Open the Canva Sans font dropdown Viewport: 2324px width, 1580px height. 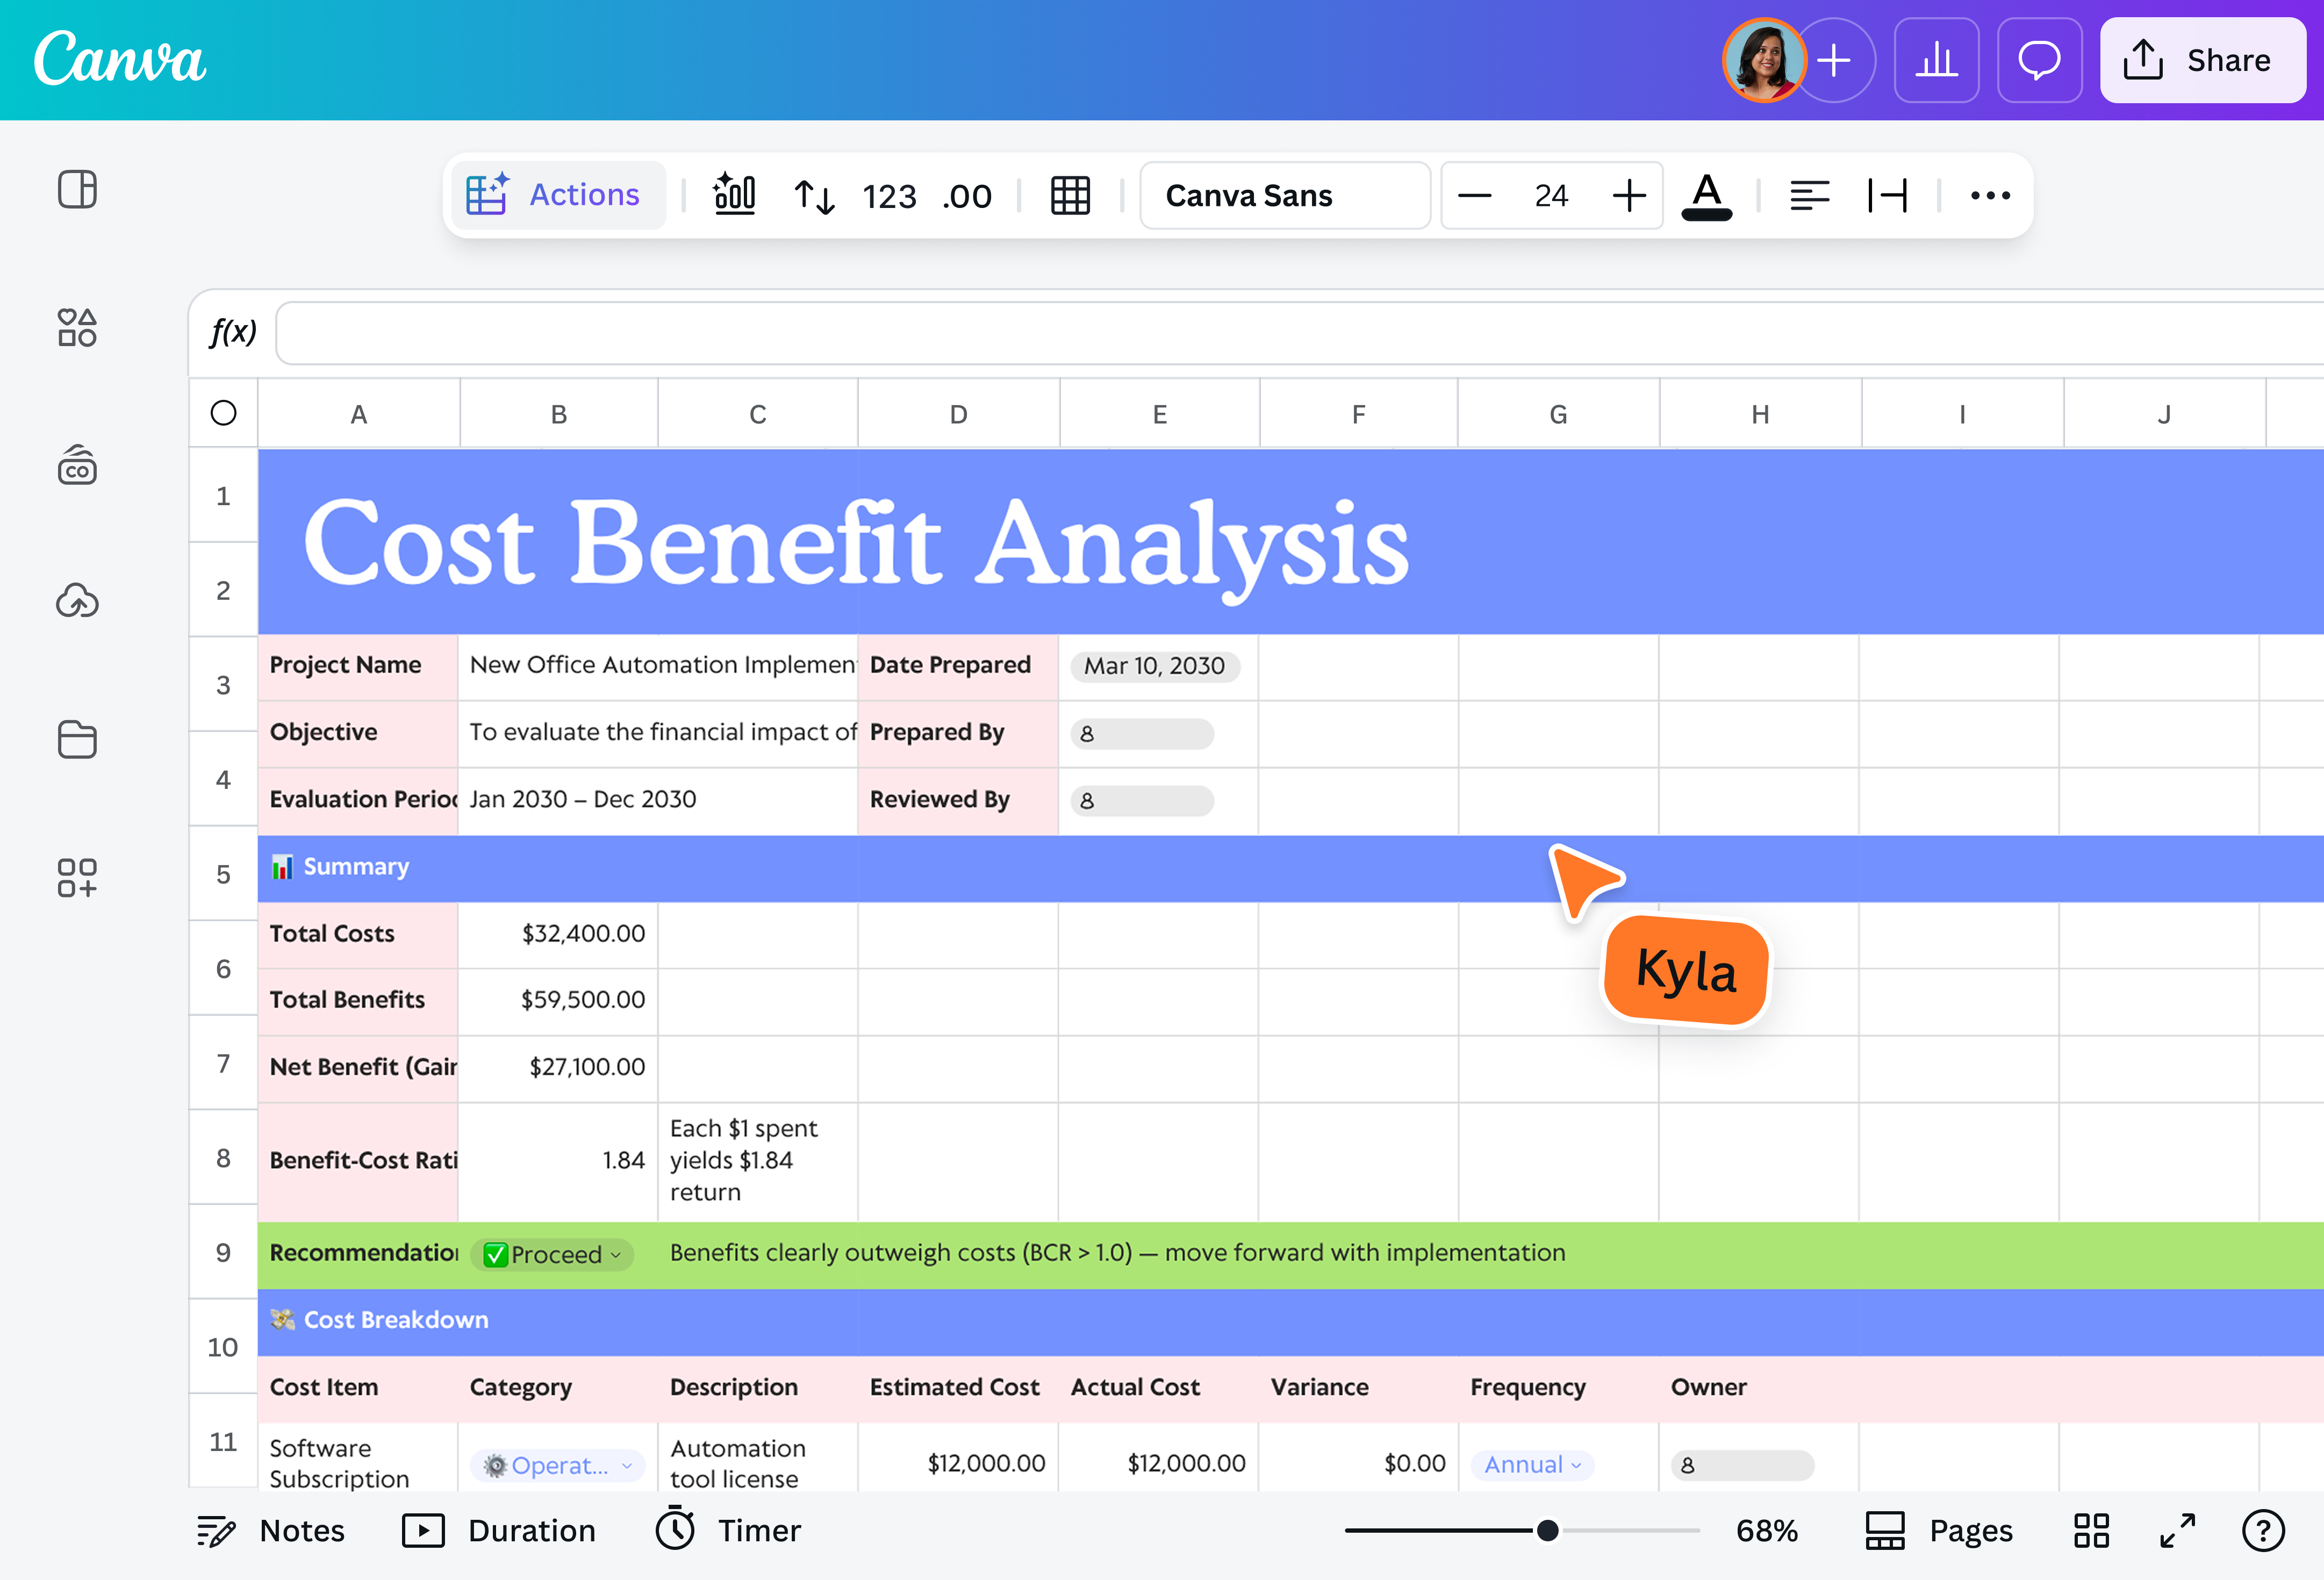click(1285, 195)
